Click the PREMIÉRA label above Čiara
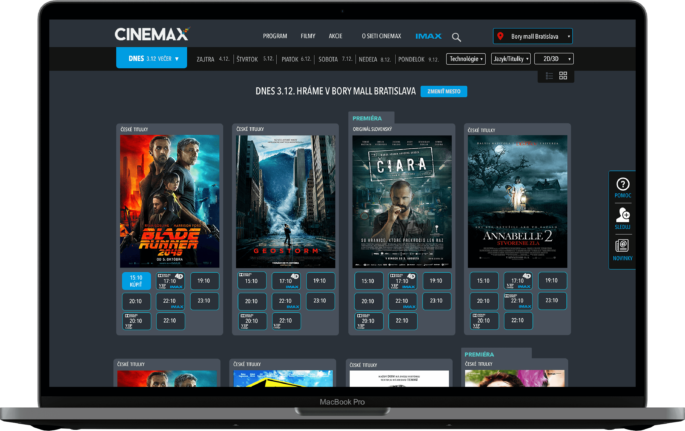 pyautogui.click(x=367, y=118)
